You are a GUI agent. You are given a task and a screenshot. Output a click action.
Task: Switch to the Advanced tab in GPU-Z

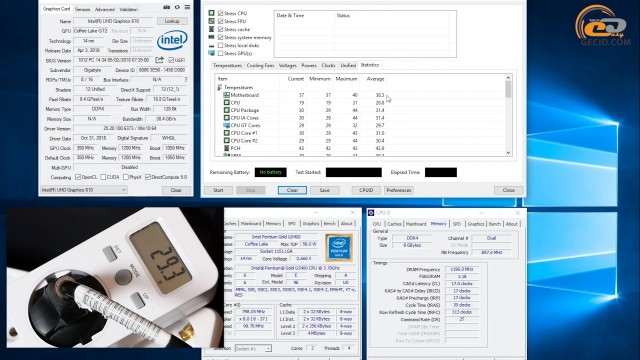(105, 9)
